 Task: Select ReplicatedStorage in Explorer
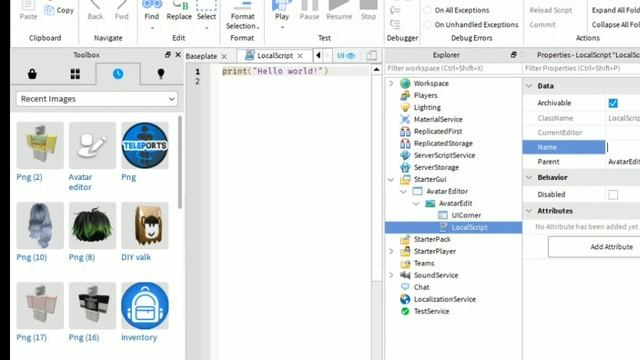(x=443, y=143)
